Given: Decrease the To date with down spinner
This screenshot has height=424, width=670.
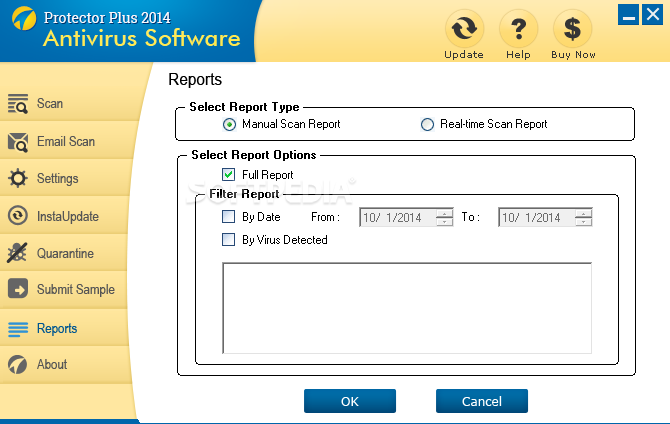Looking at the screenshot, I should (584, 222).
